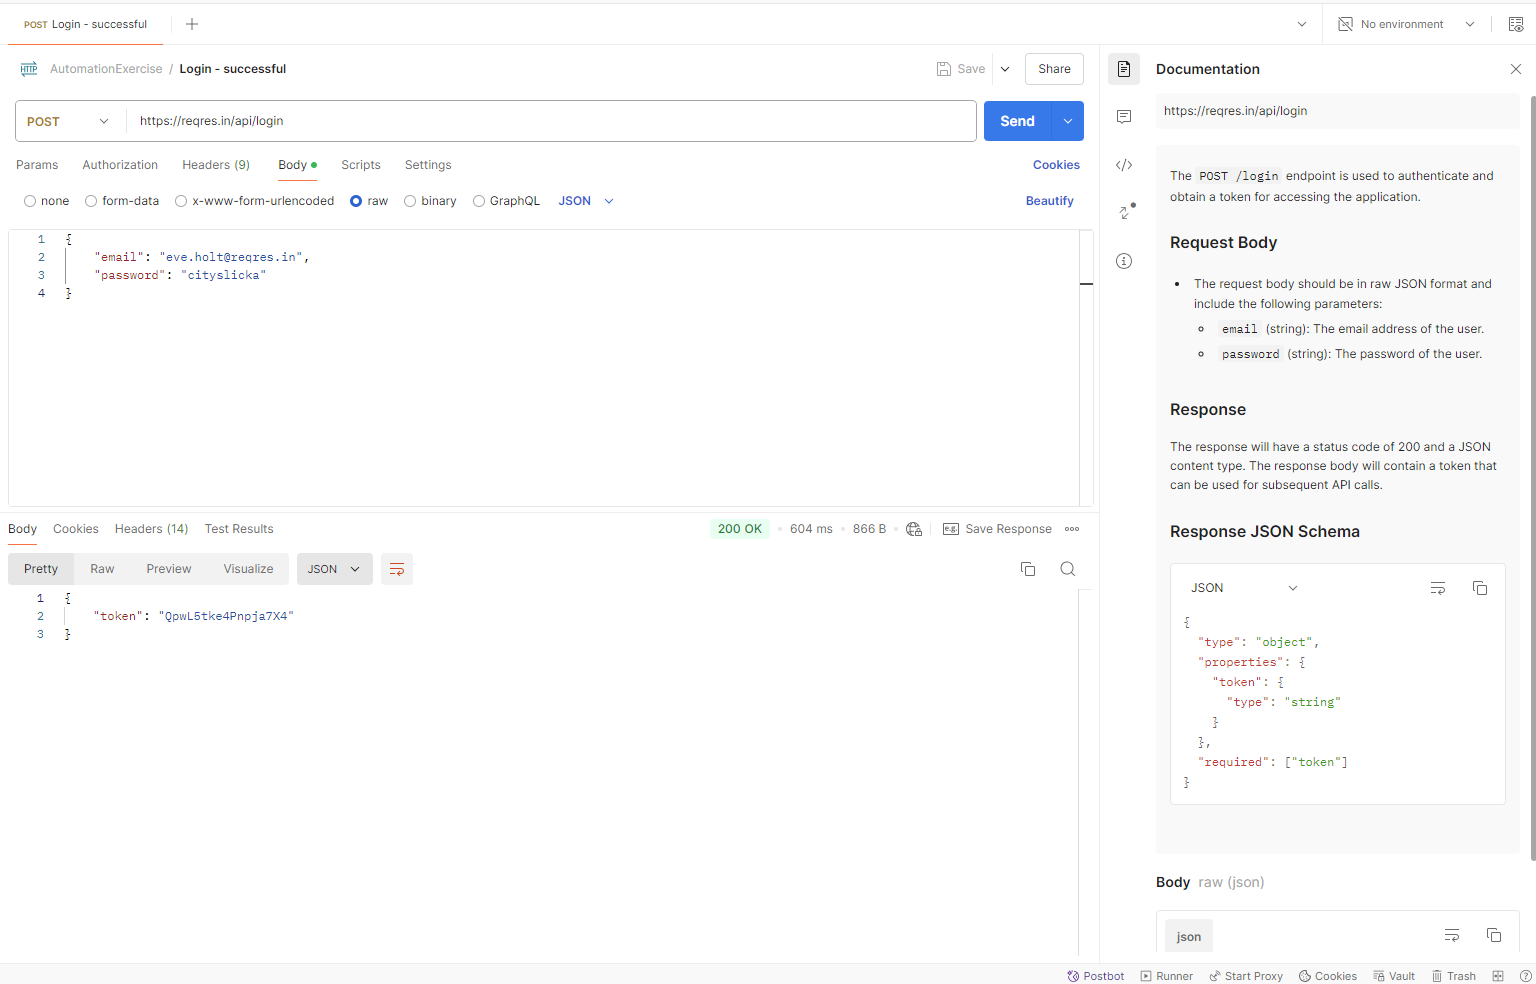Open the POST method dropdown
Viewport: 1536px width, 984px height.
point(67,121)
